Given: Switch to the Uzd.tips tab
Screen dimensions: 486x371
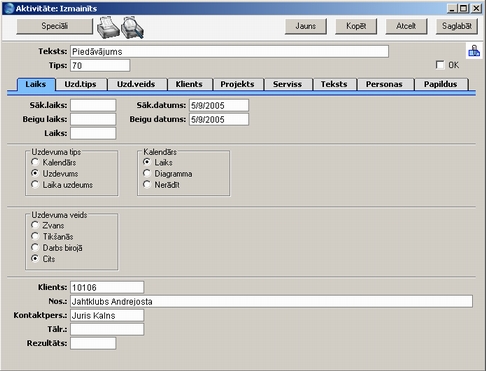Looking at the screenshot, I should click(81, 84).
